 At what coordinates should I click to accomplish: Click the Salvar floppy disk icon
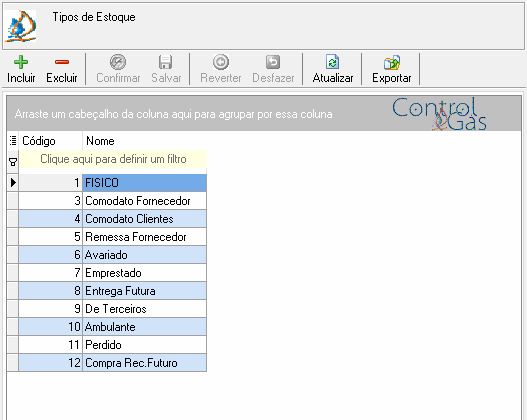[x=166, y=62]
